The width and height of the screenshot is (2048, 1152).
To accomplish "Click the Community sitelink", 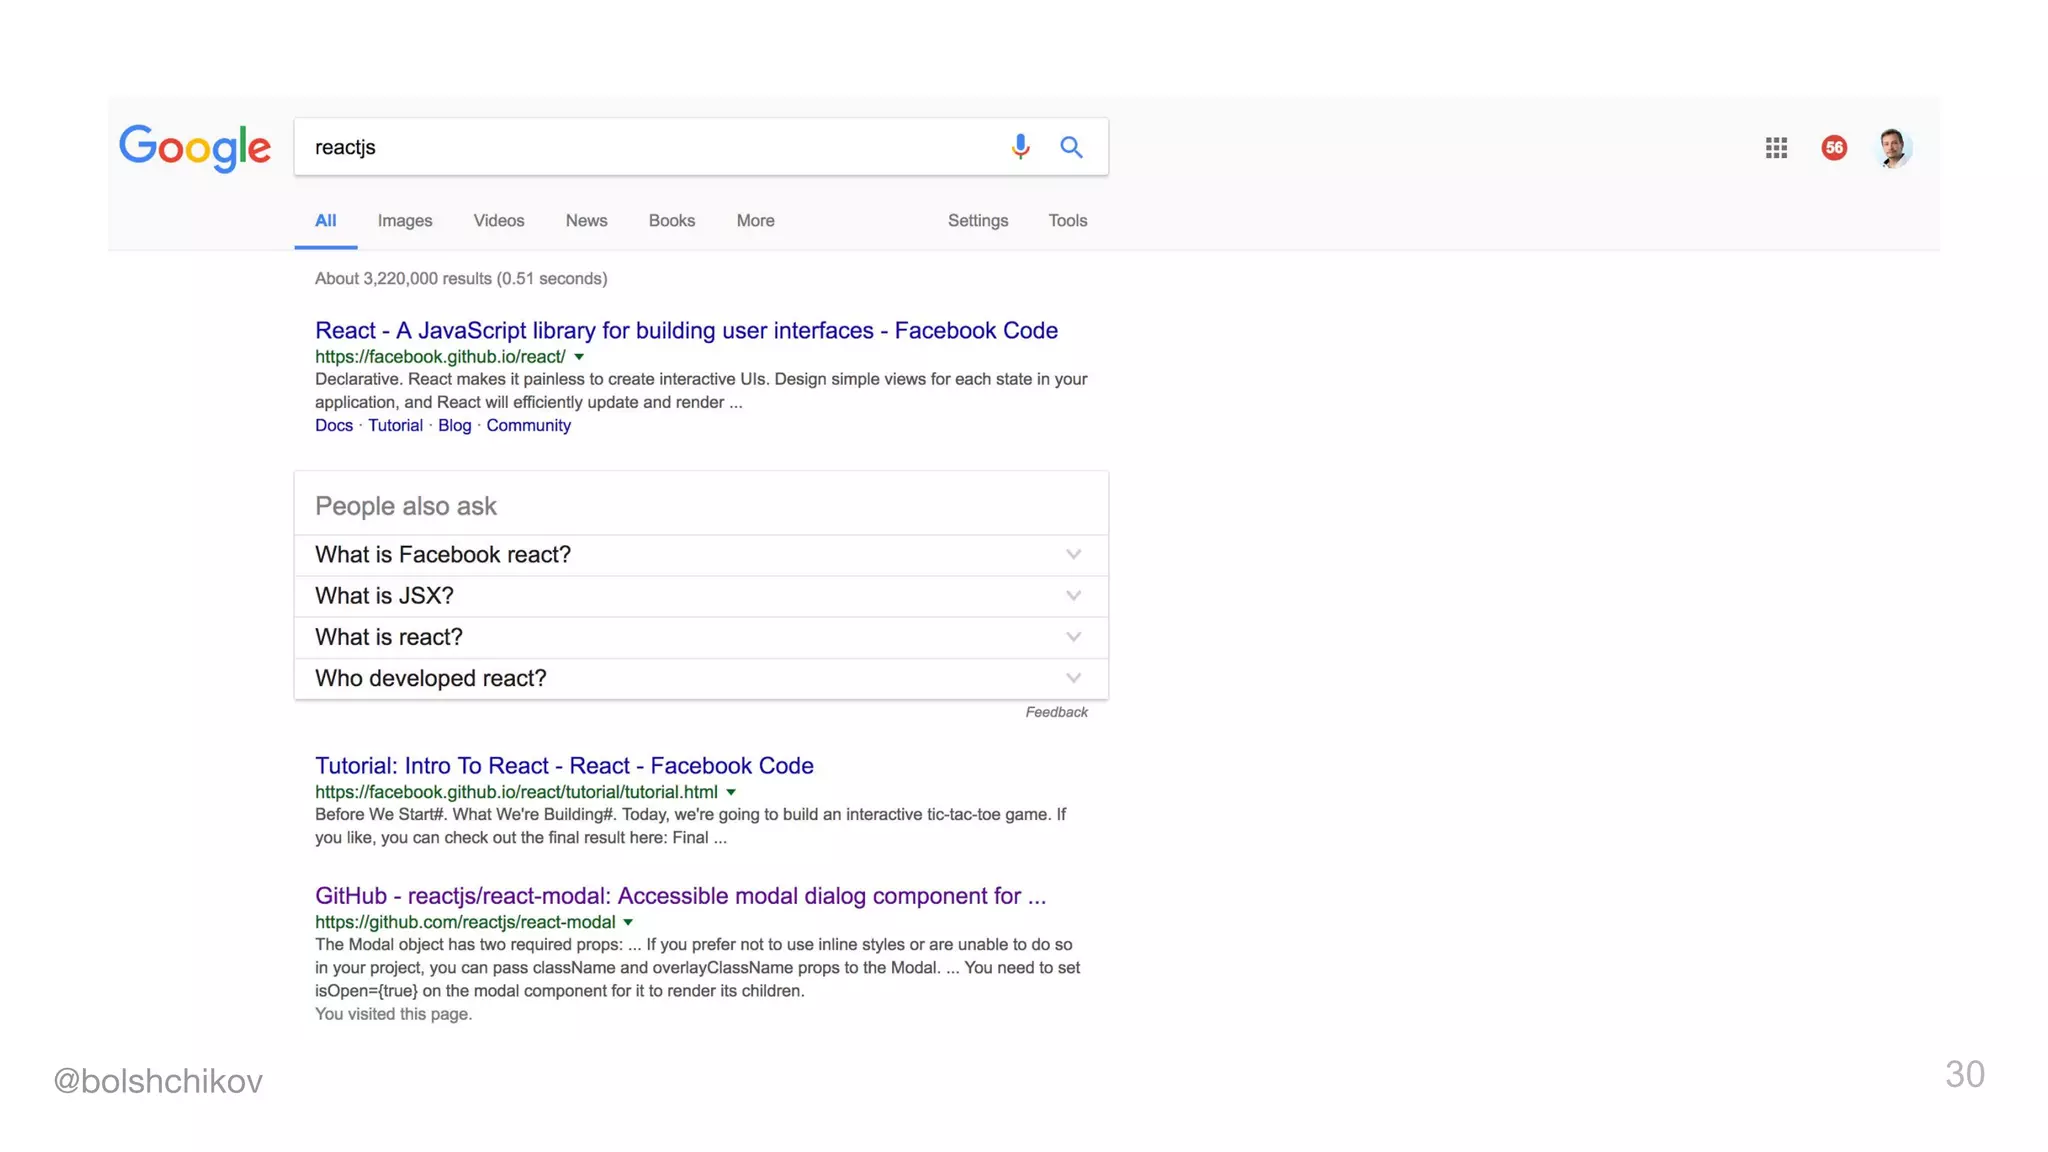I will [528, 425].
